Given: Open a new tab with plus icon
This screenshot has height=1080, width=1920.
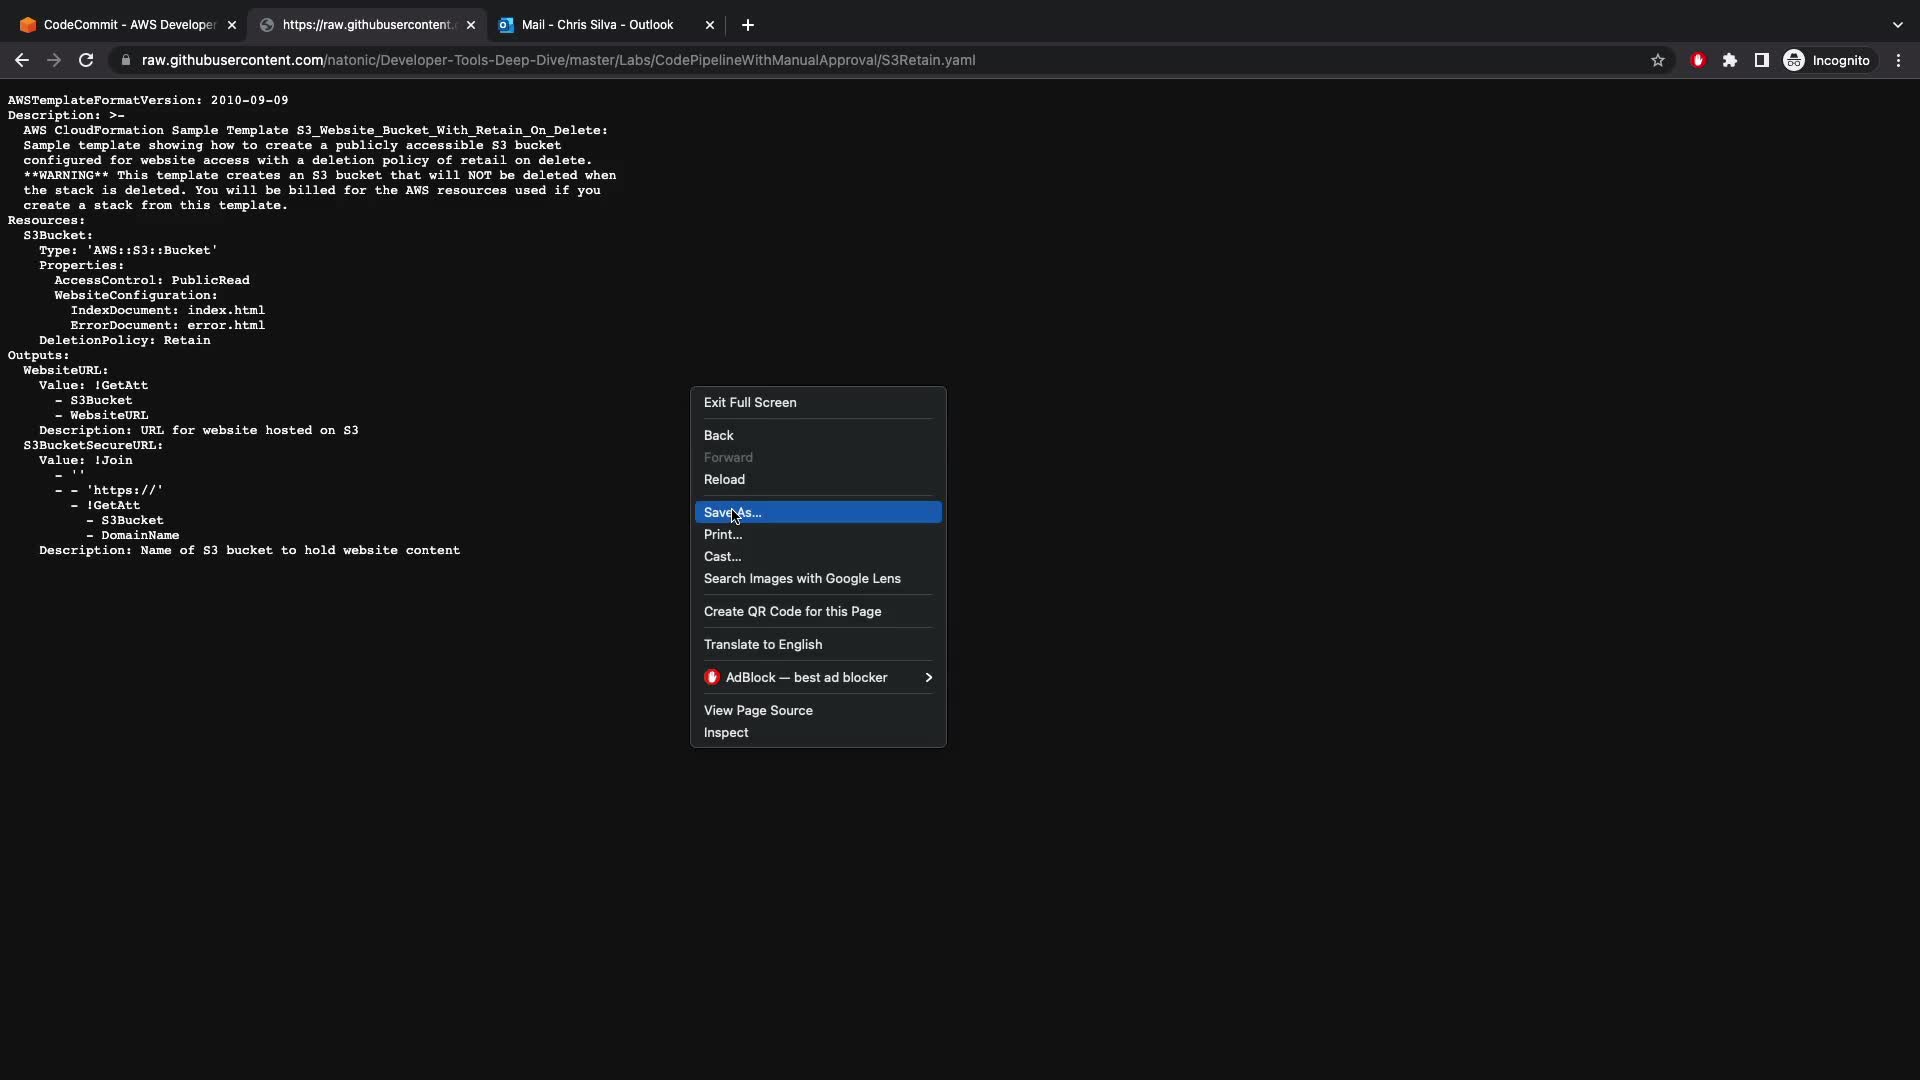Looking at the screenshot, I should click(x=747, y=25).
